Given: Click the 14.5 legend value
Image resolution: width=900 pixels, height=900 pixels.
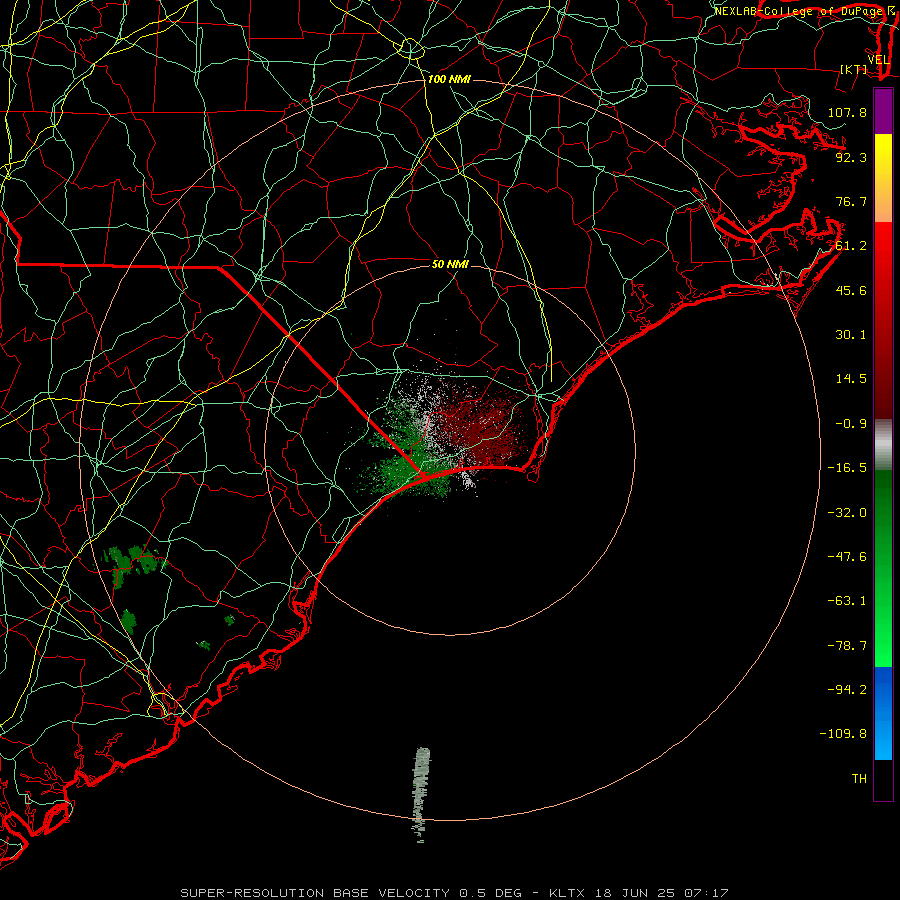Looking at the screenshot, I should tap(851, 379).
